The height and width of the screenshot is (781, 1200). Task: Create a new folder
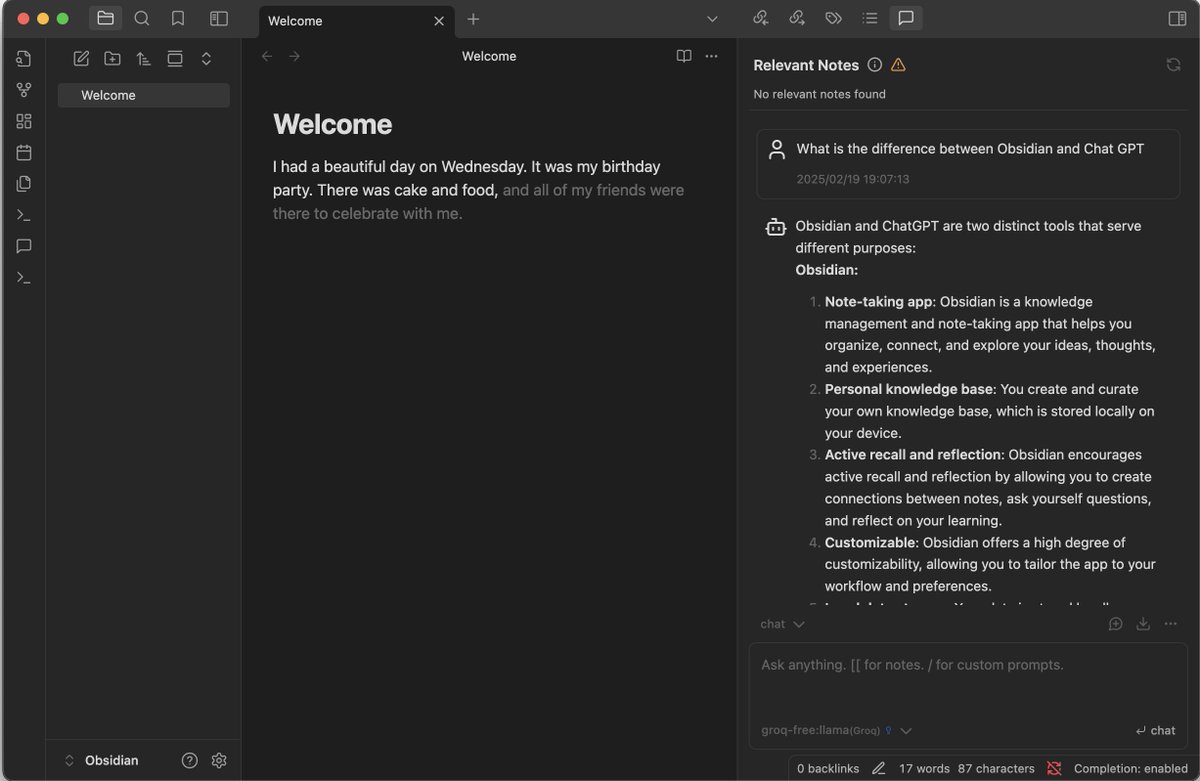(x=112, y=58)
